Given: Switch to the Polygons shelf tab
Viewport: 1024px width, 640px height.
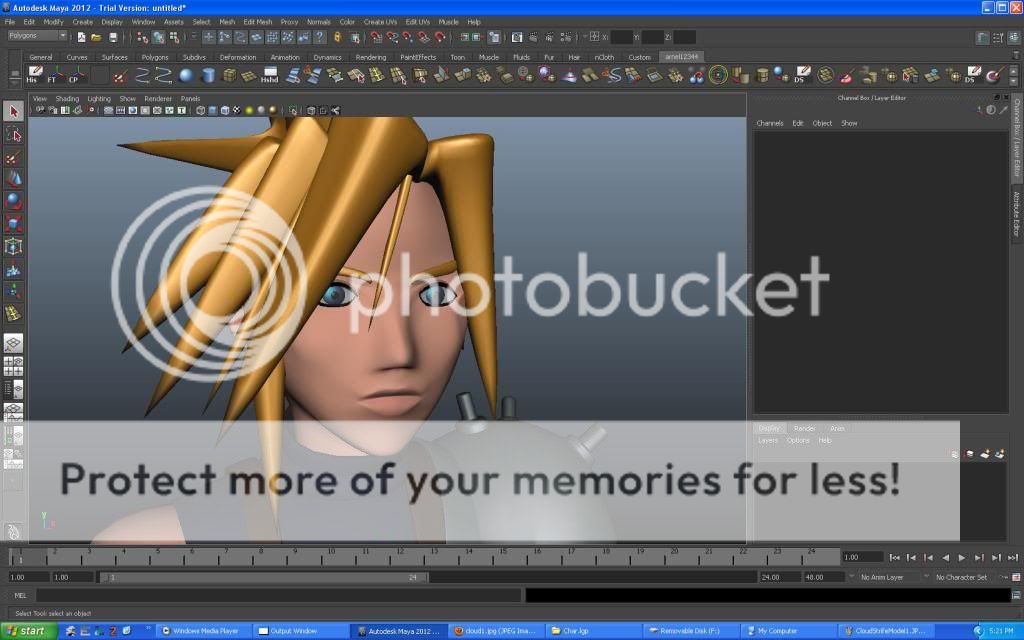Looking at the screenshot, I should coord(155,57).
